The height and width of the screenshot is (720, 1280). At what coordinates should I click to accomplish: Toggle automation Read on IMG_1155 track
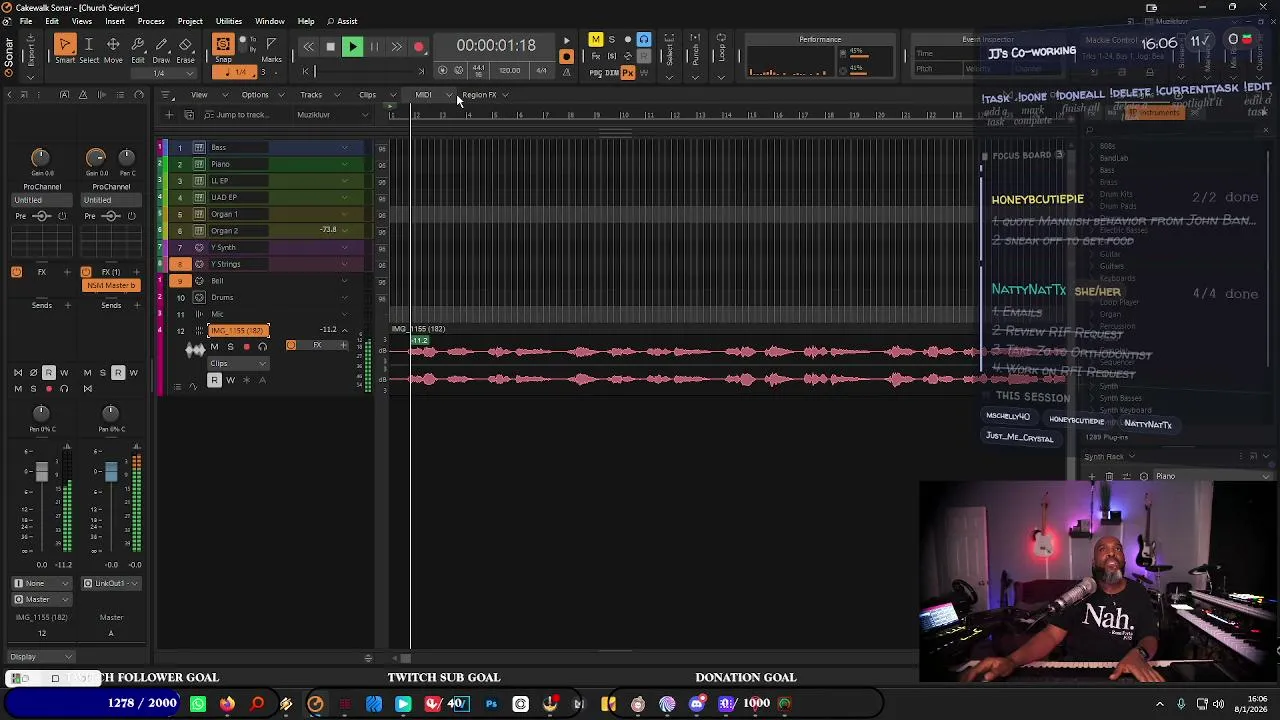tap(214, 380)
